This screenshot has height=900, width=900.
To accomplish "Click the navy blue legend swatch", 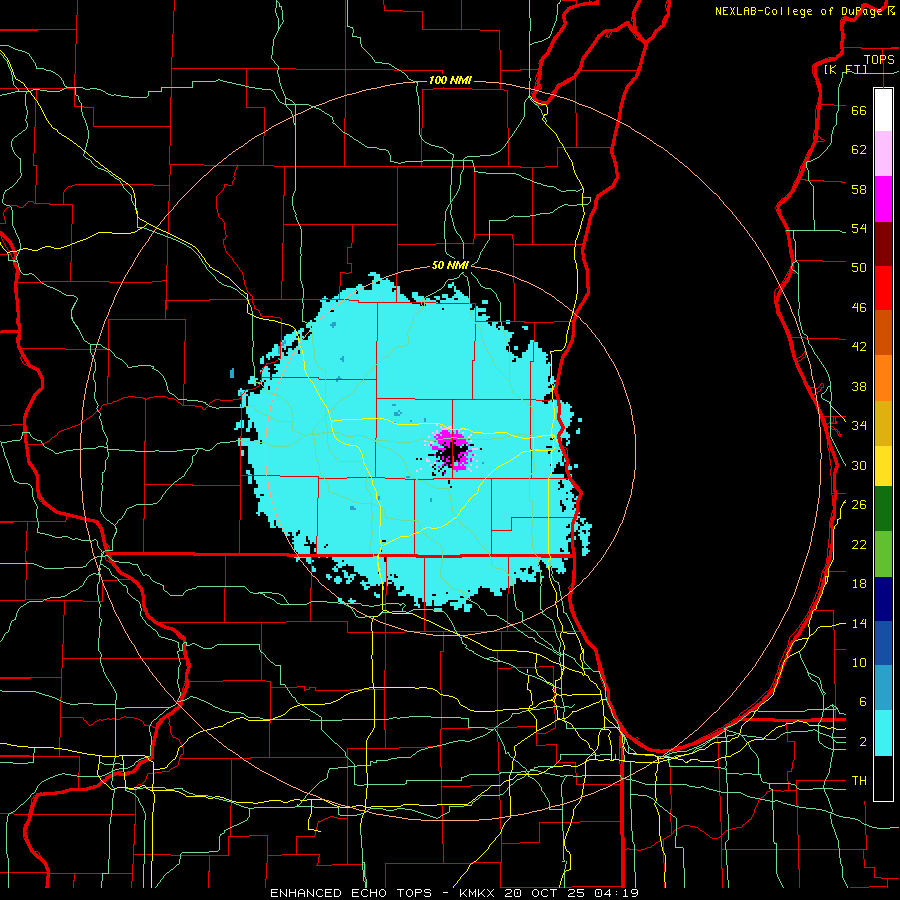I will pyautogui.click(x=883, y=599).
